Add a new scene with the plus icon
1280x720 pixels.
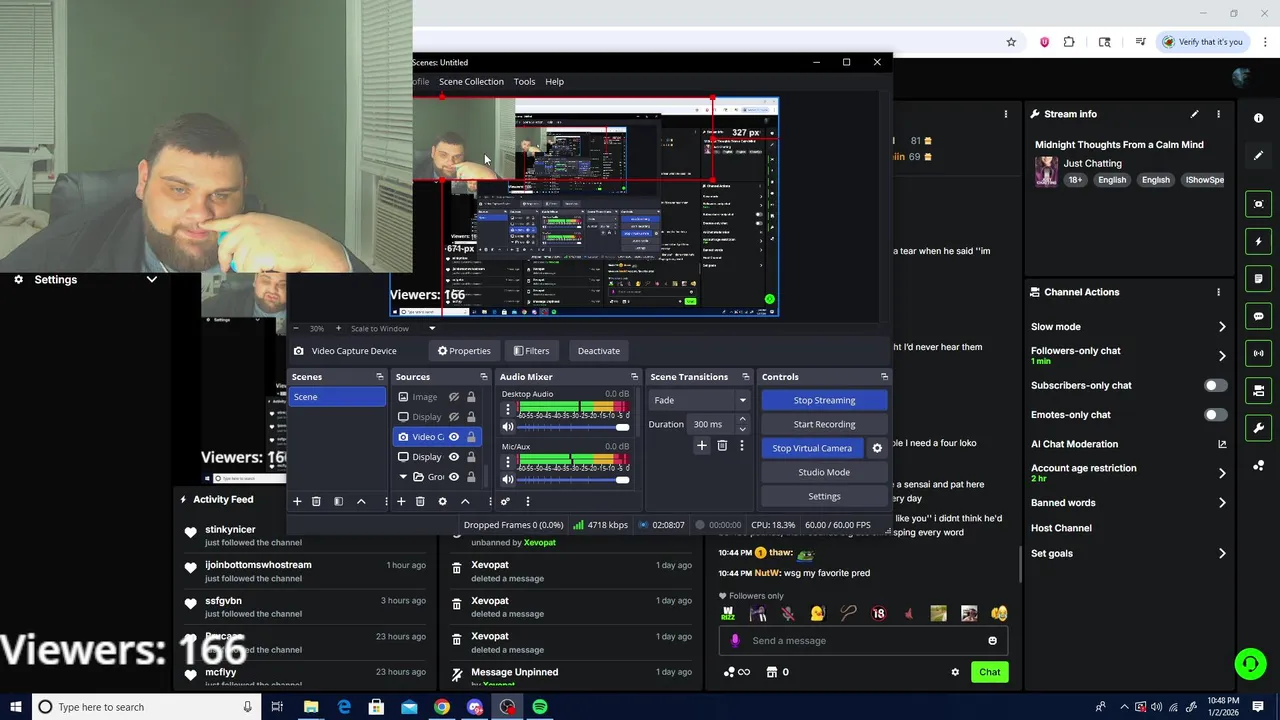point(297,501)
